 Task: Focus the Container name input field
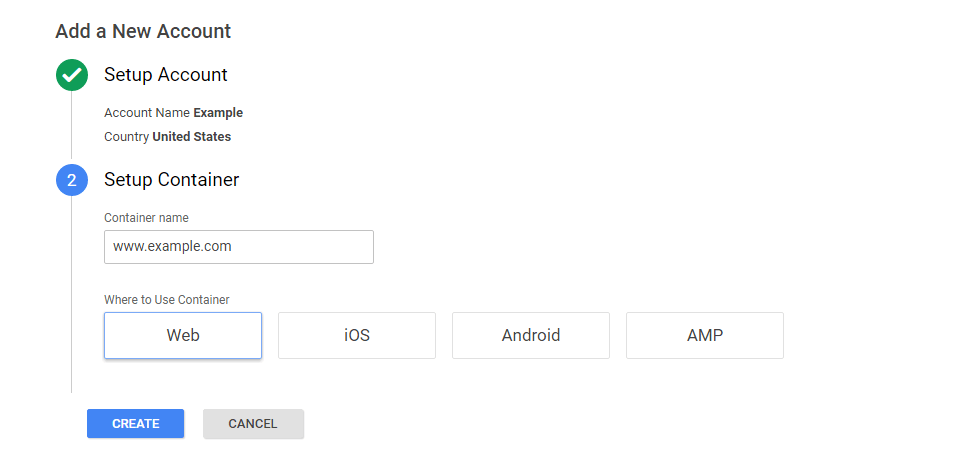click(x=239, y=247)
